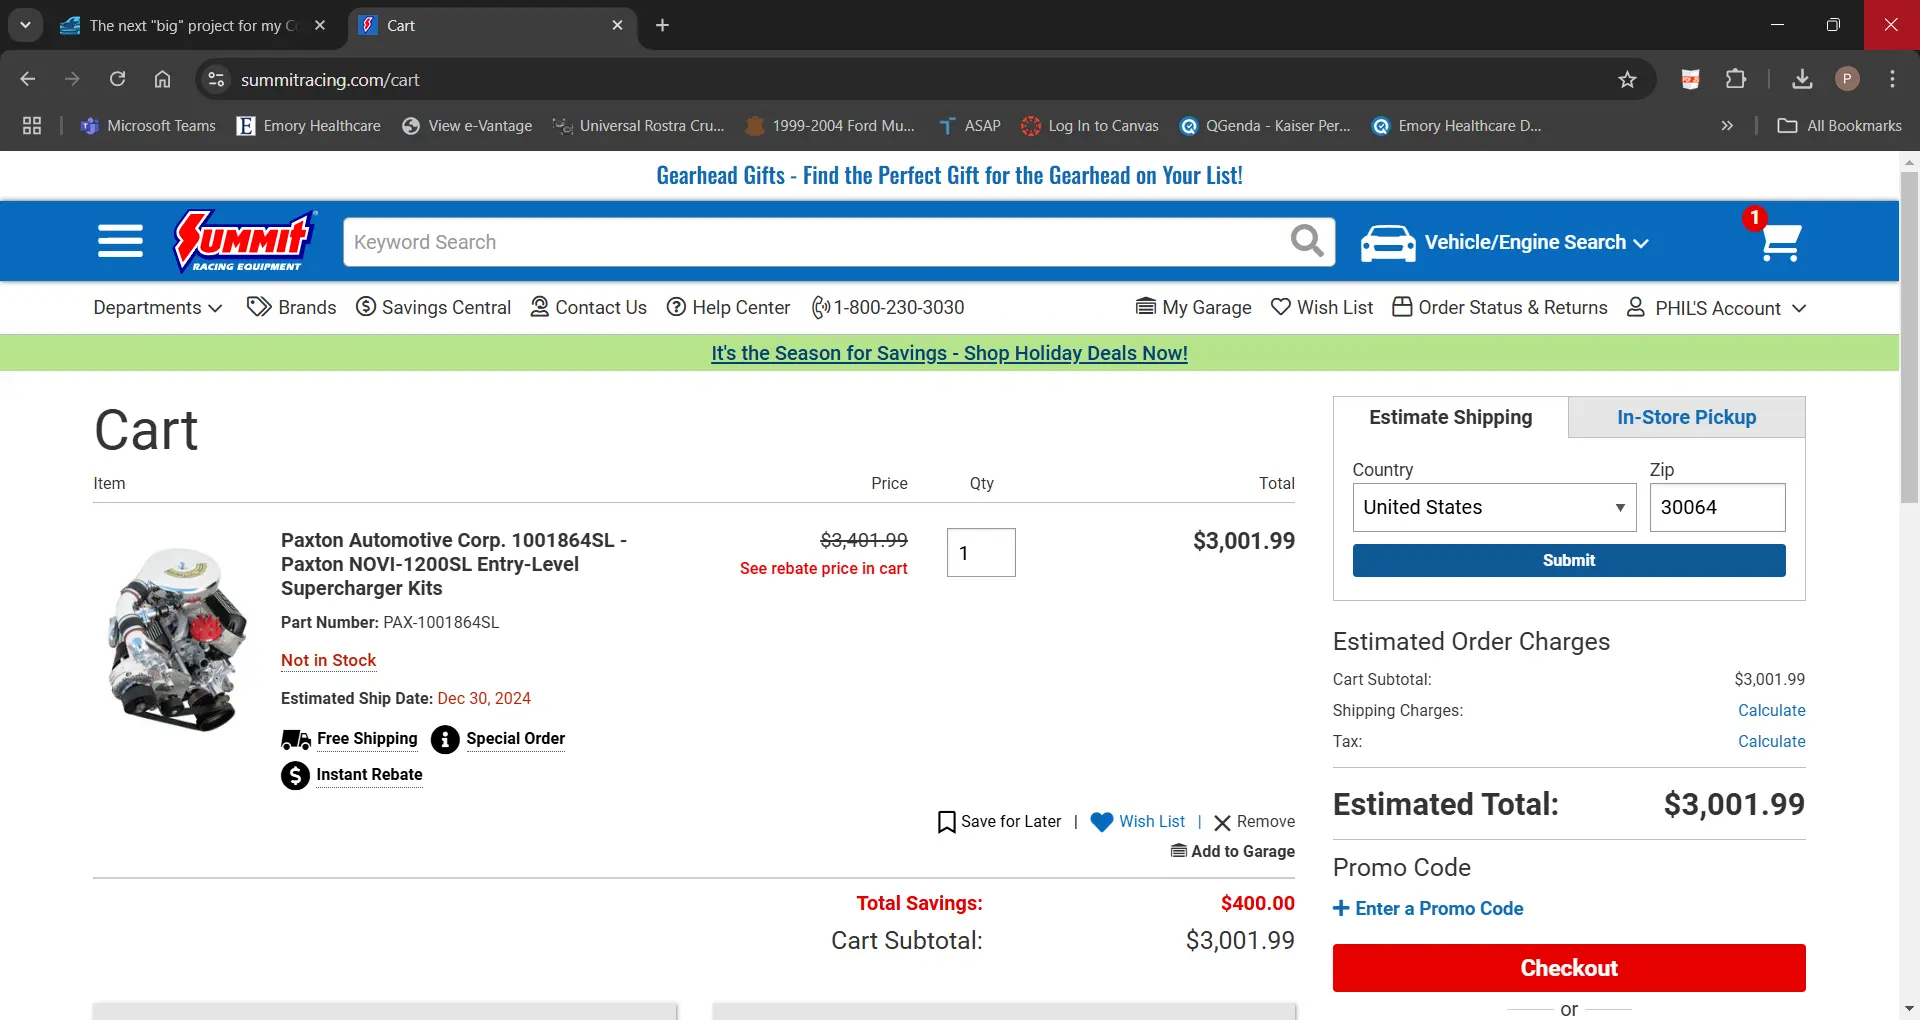
Task: Go back to the previous page
Action: pos(28,79)
